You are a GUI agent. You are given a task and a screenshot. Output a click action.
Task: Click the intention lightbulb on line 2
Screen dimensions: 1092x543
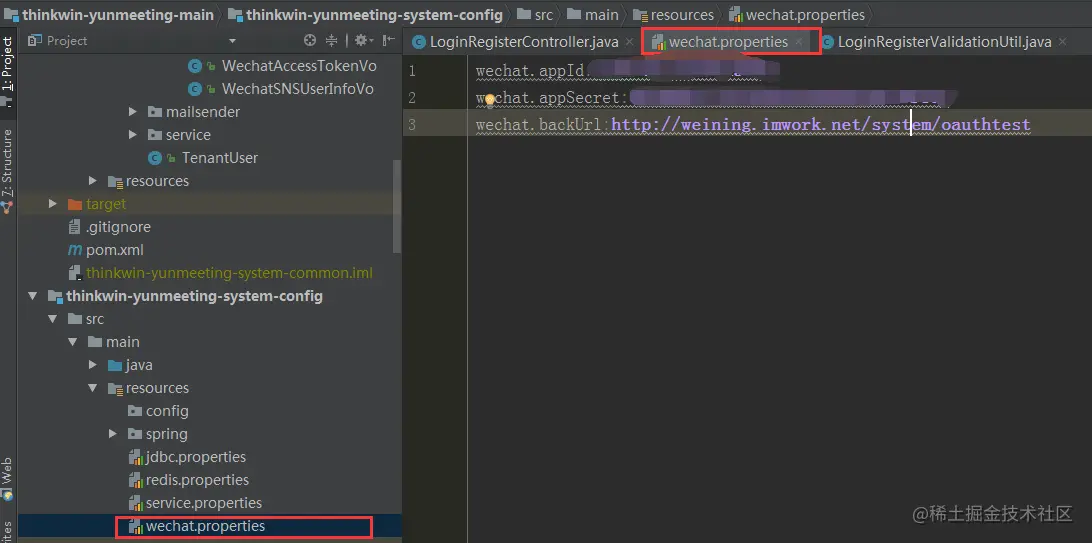pos(490,100)
